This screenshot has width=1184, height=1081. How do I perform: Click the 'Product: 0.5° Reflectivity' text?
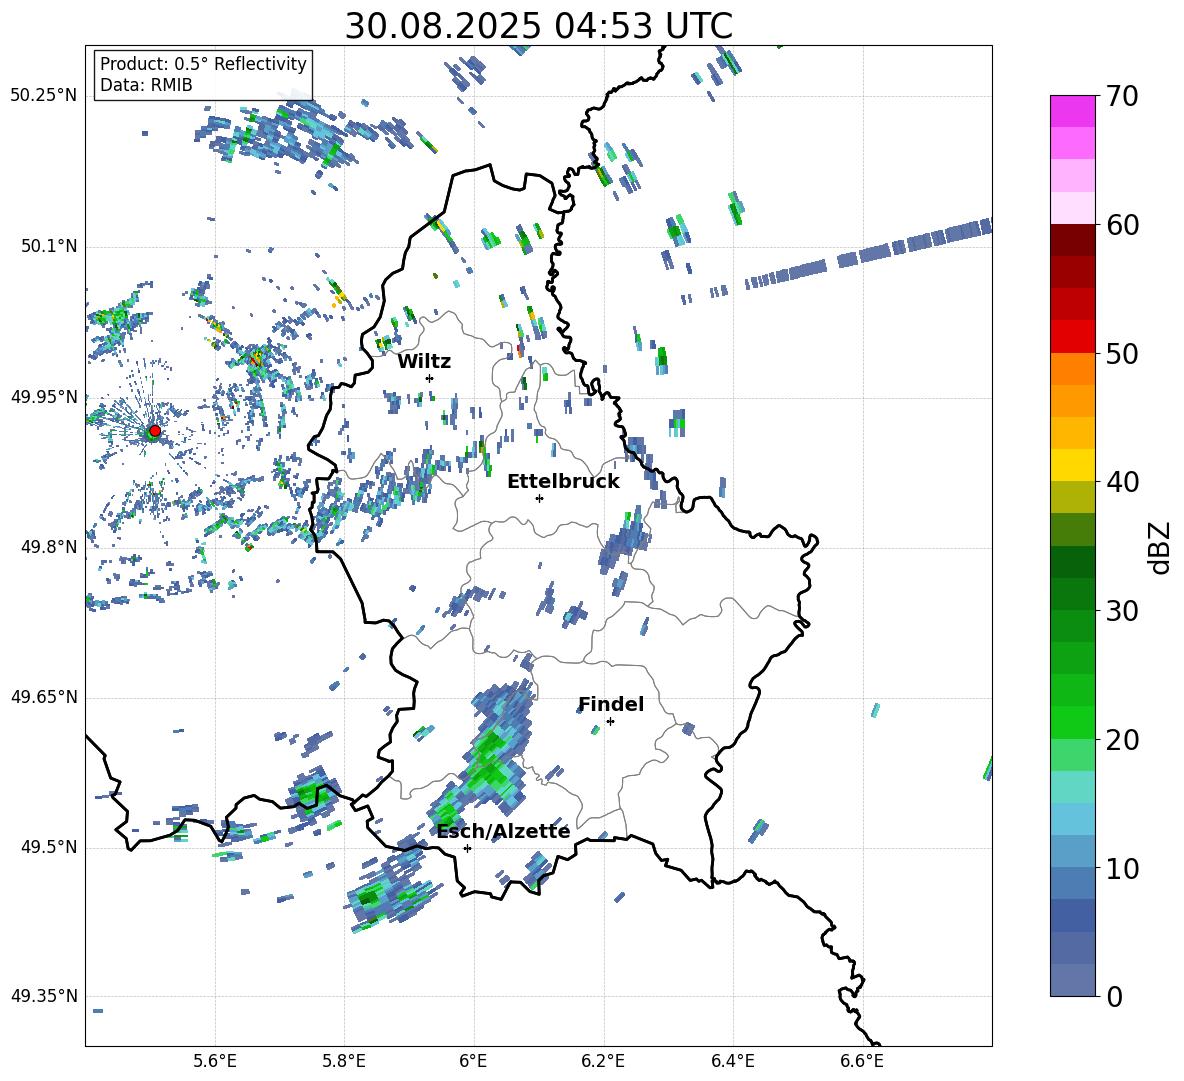click(x=203, y=63)
